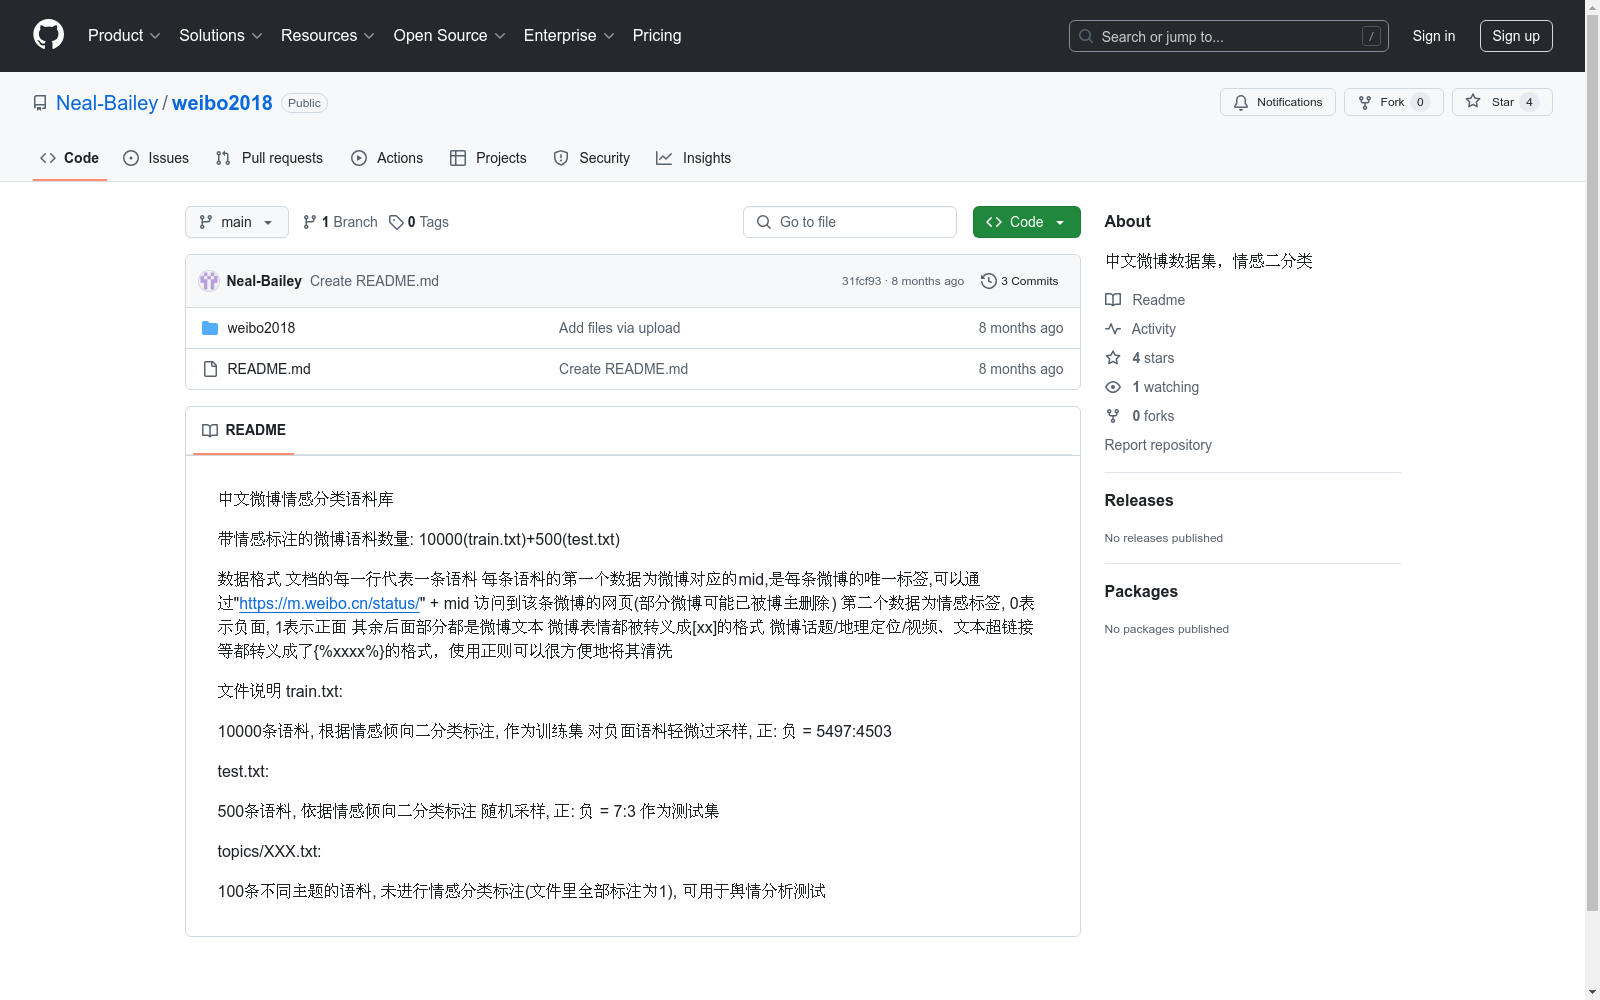
Task: Click the weibo2018 folder icon
Action: [x=210, y=328]
